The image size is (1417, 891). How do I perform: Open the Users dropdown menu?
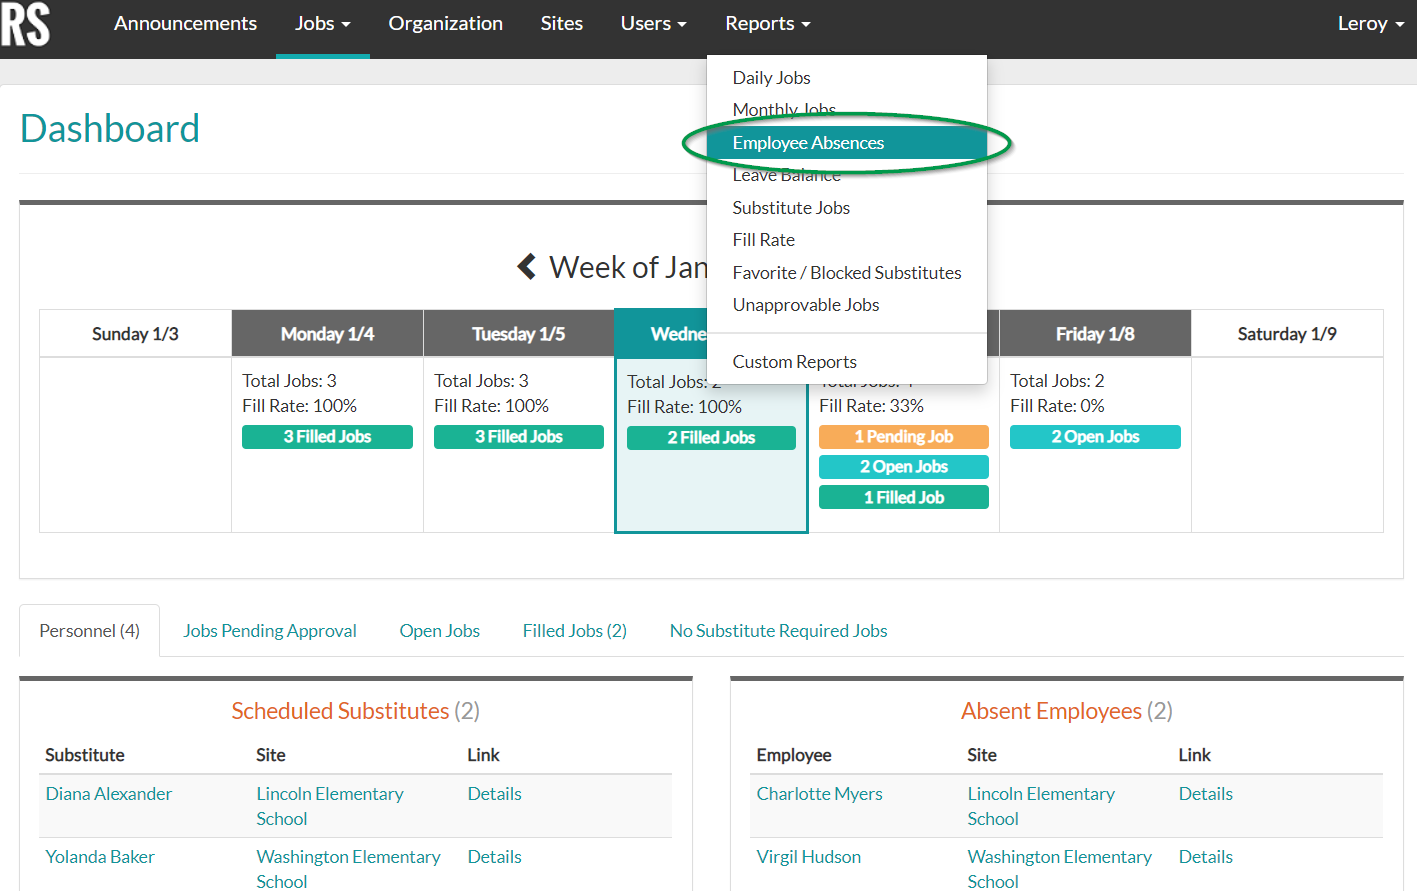(652, 23)
